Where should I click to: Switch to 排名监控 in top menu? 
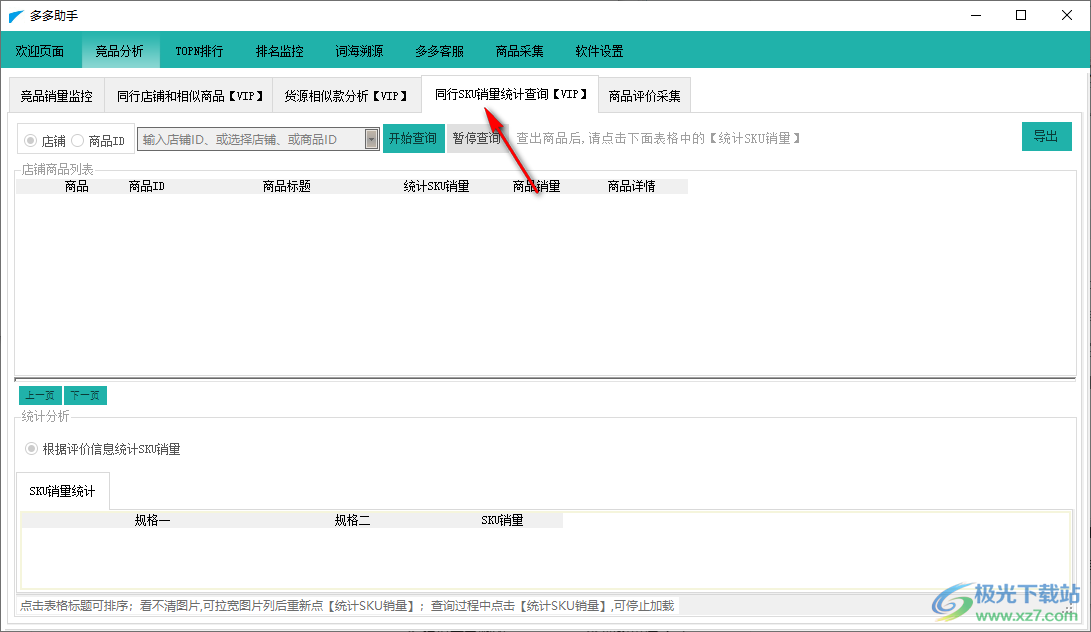(x=279, y=51)
